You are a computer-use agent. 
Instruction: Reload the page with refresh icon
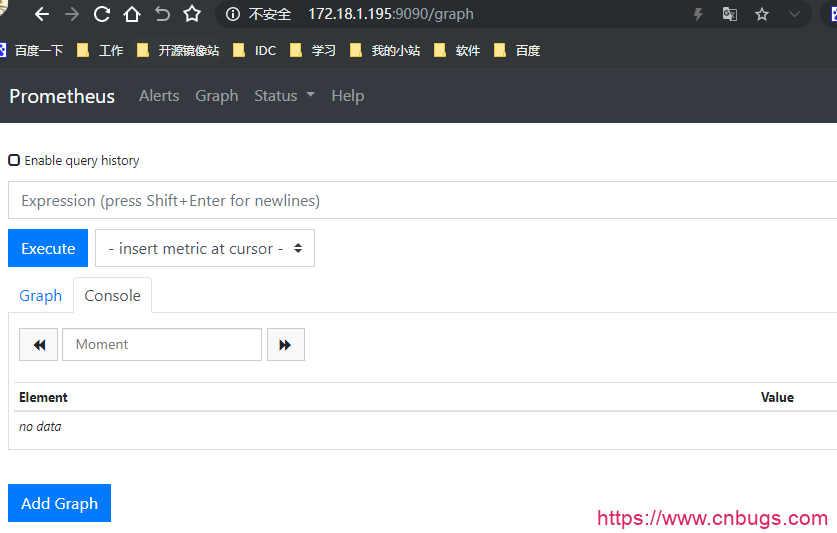(x=101, y=14)
